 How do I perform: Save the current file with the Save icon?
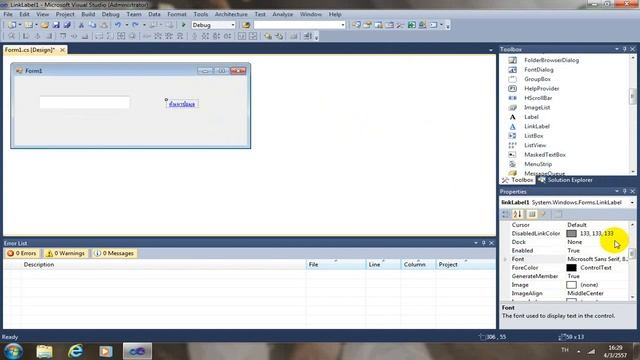click(x=56, y=25)
